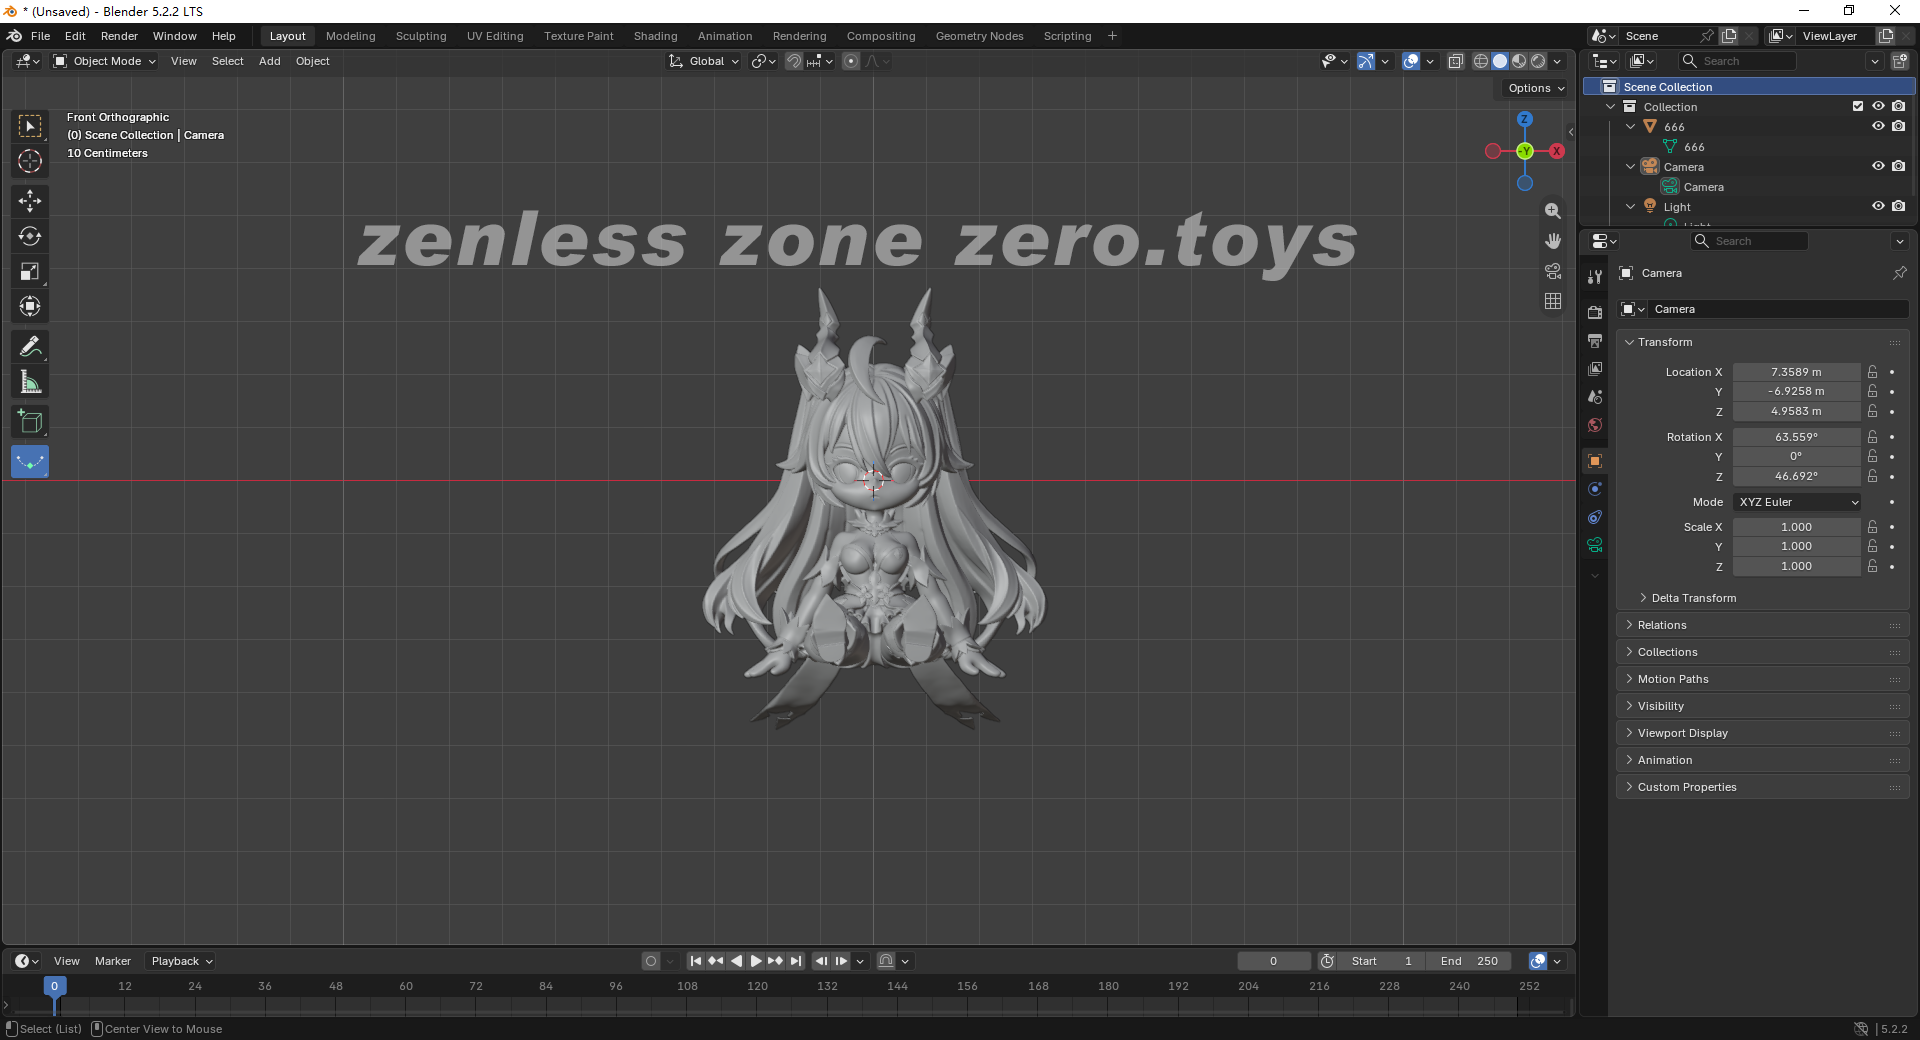Open the Camera data properties tab

[x=1595, y=545]
